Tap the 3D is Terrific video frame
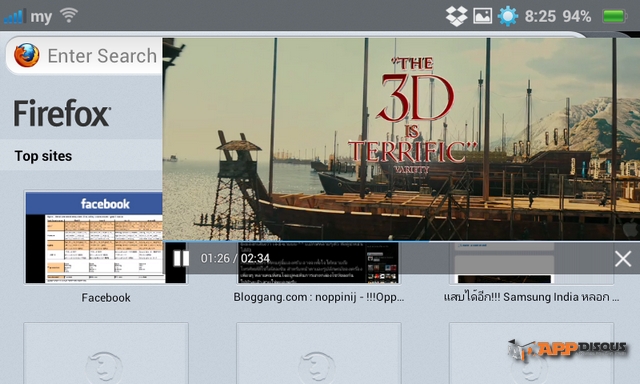The height and width of the screenshot is (384, 640). tap(401, 139)
